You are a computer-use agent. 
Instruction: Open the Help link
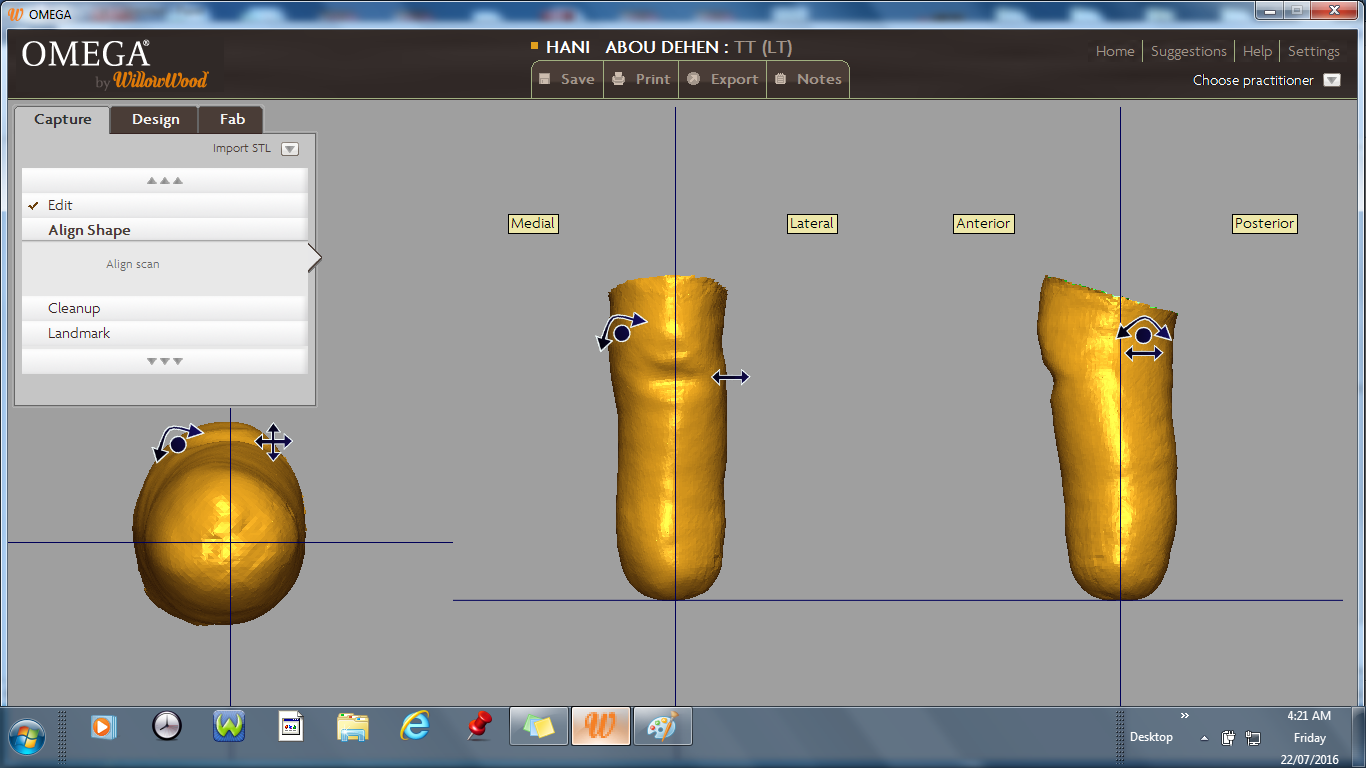point(1257,51)
